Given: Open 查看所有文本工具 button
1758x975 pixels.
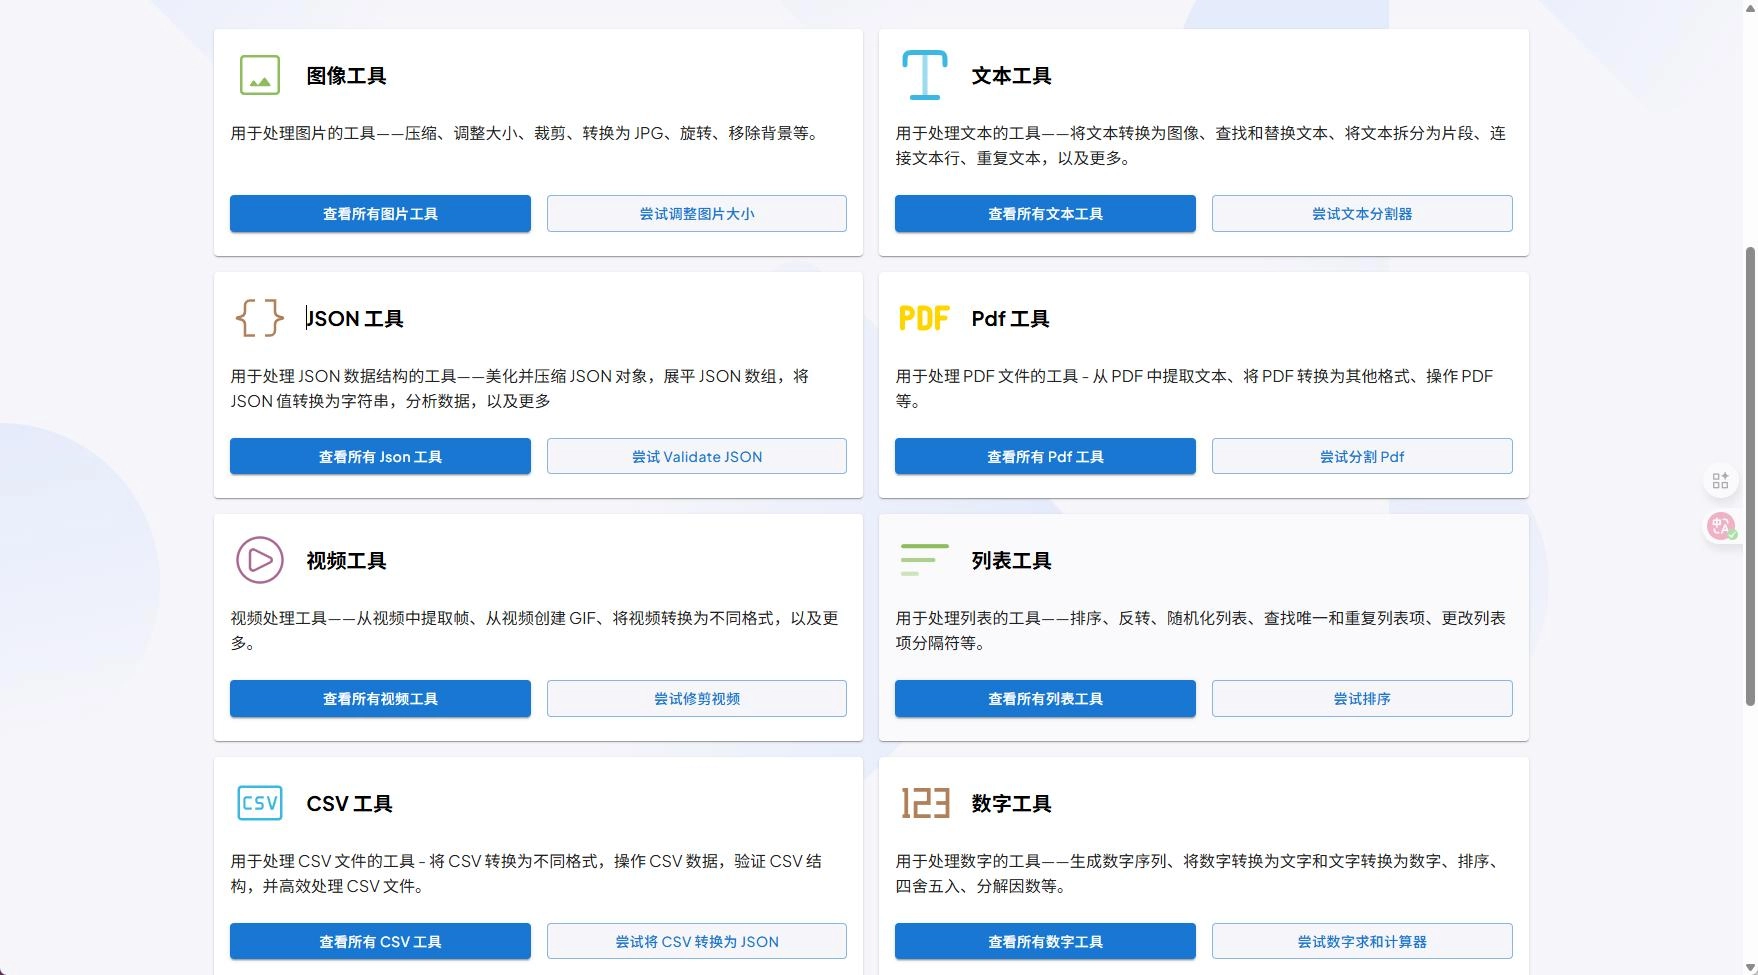Looking at the screenshot, I should click(x=1045, y=214).
